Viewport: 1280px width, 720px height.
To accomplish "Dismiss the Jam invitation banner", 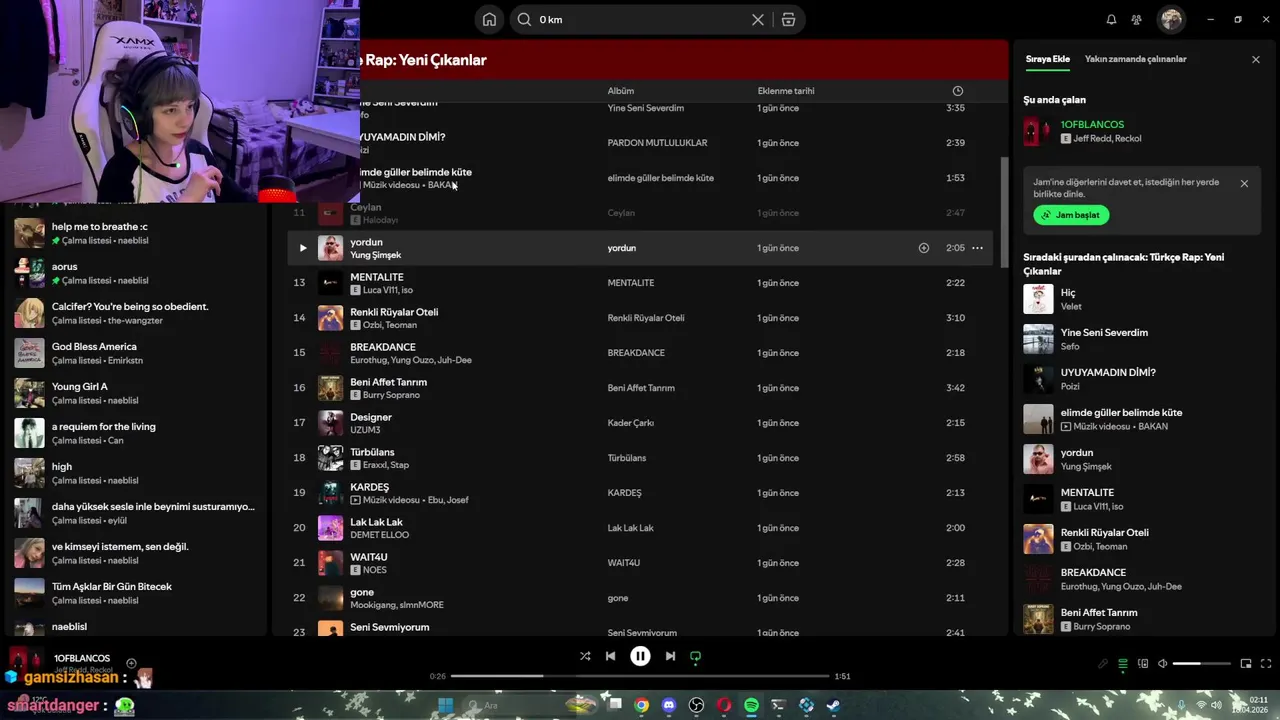I will [x=1244, y=183].
